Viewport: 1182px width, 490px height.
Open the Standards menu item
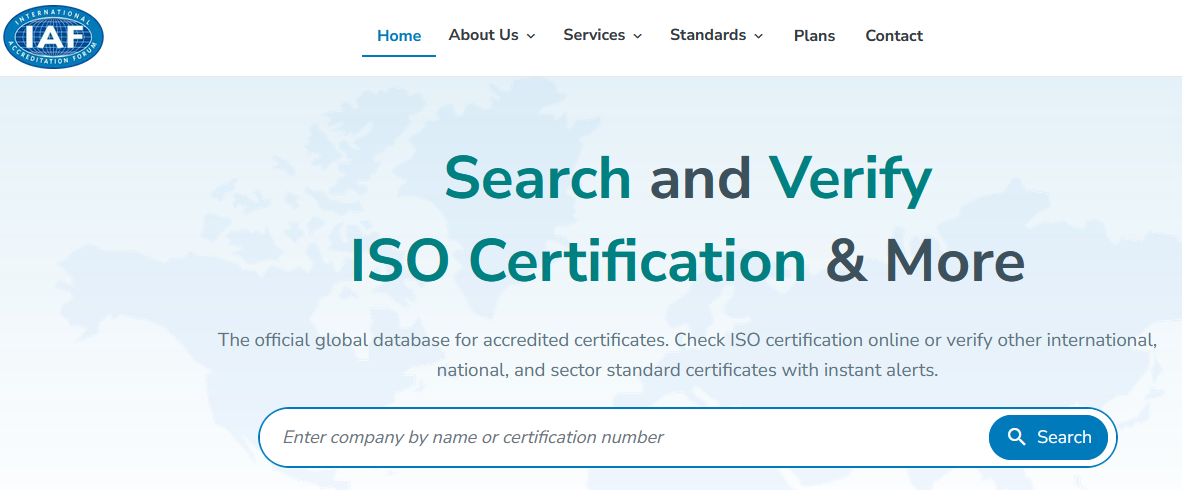[x=708, y=35]
